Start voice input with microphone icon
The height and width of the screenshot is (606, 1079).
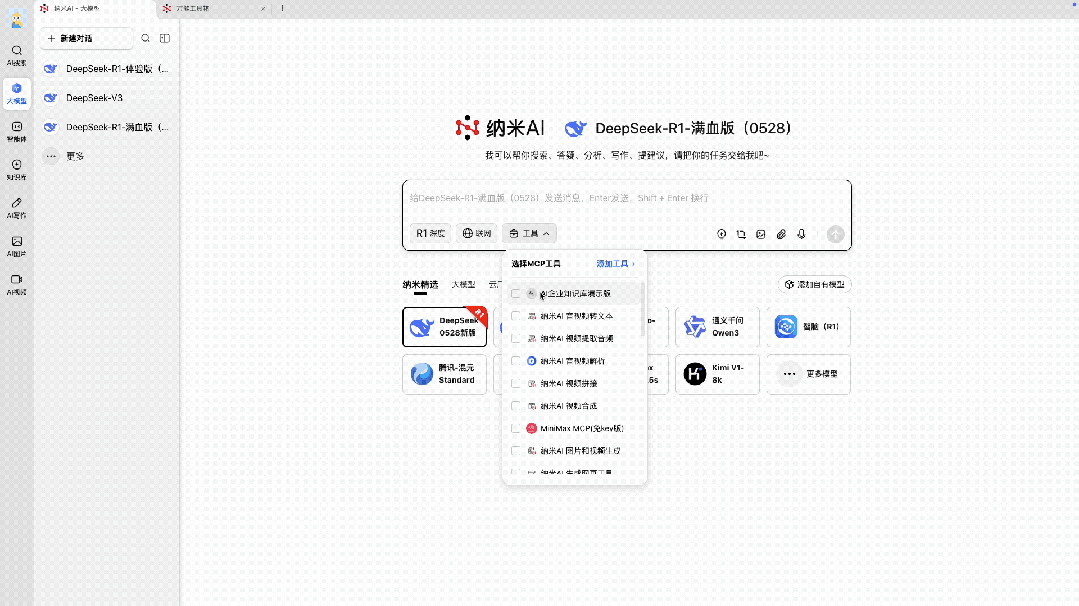click(x=801, y=234)
